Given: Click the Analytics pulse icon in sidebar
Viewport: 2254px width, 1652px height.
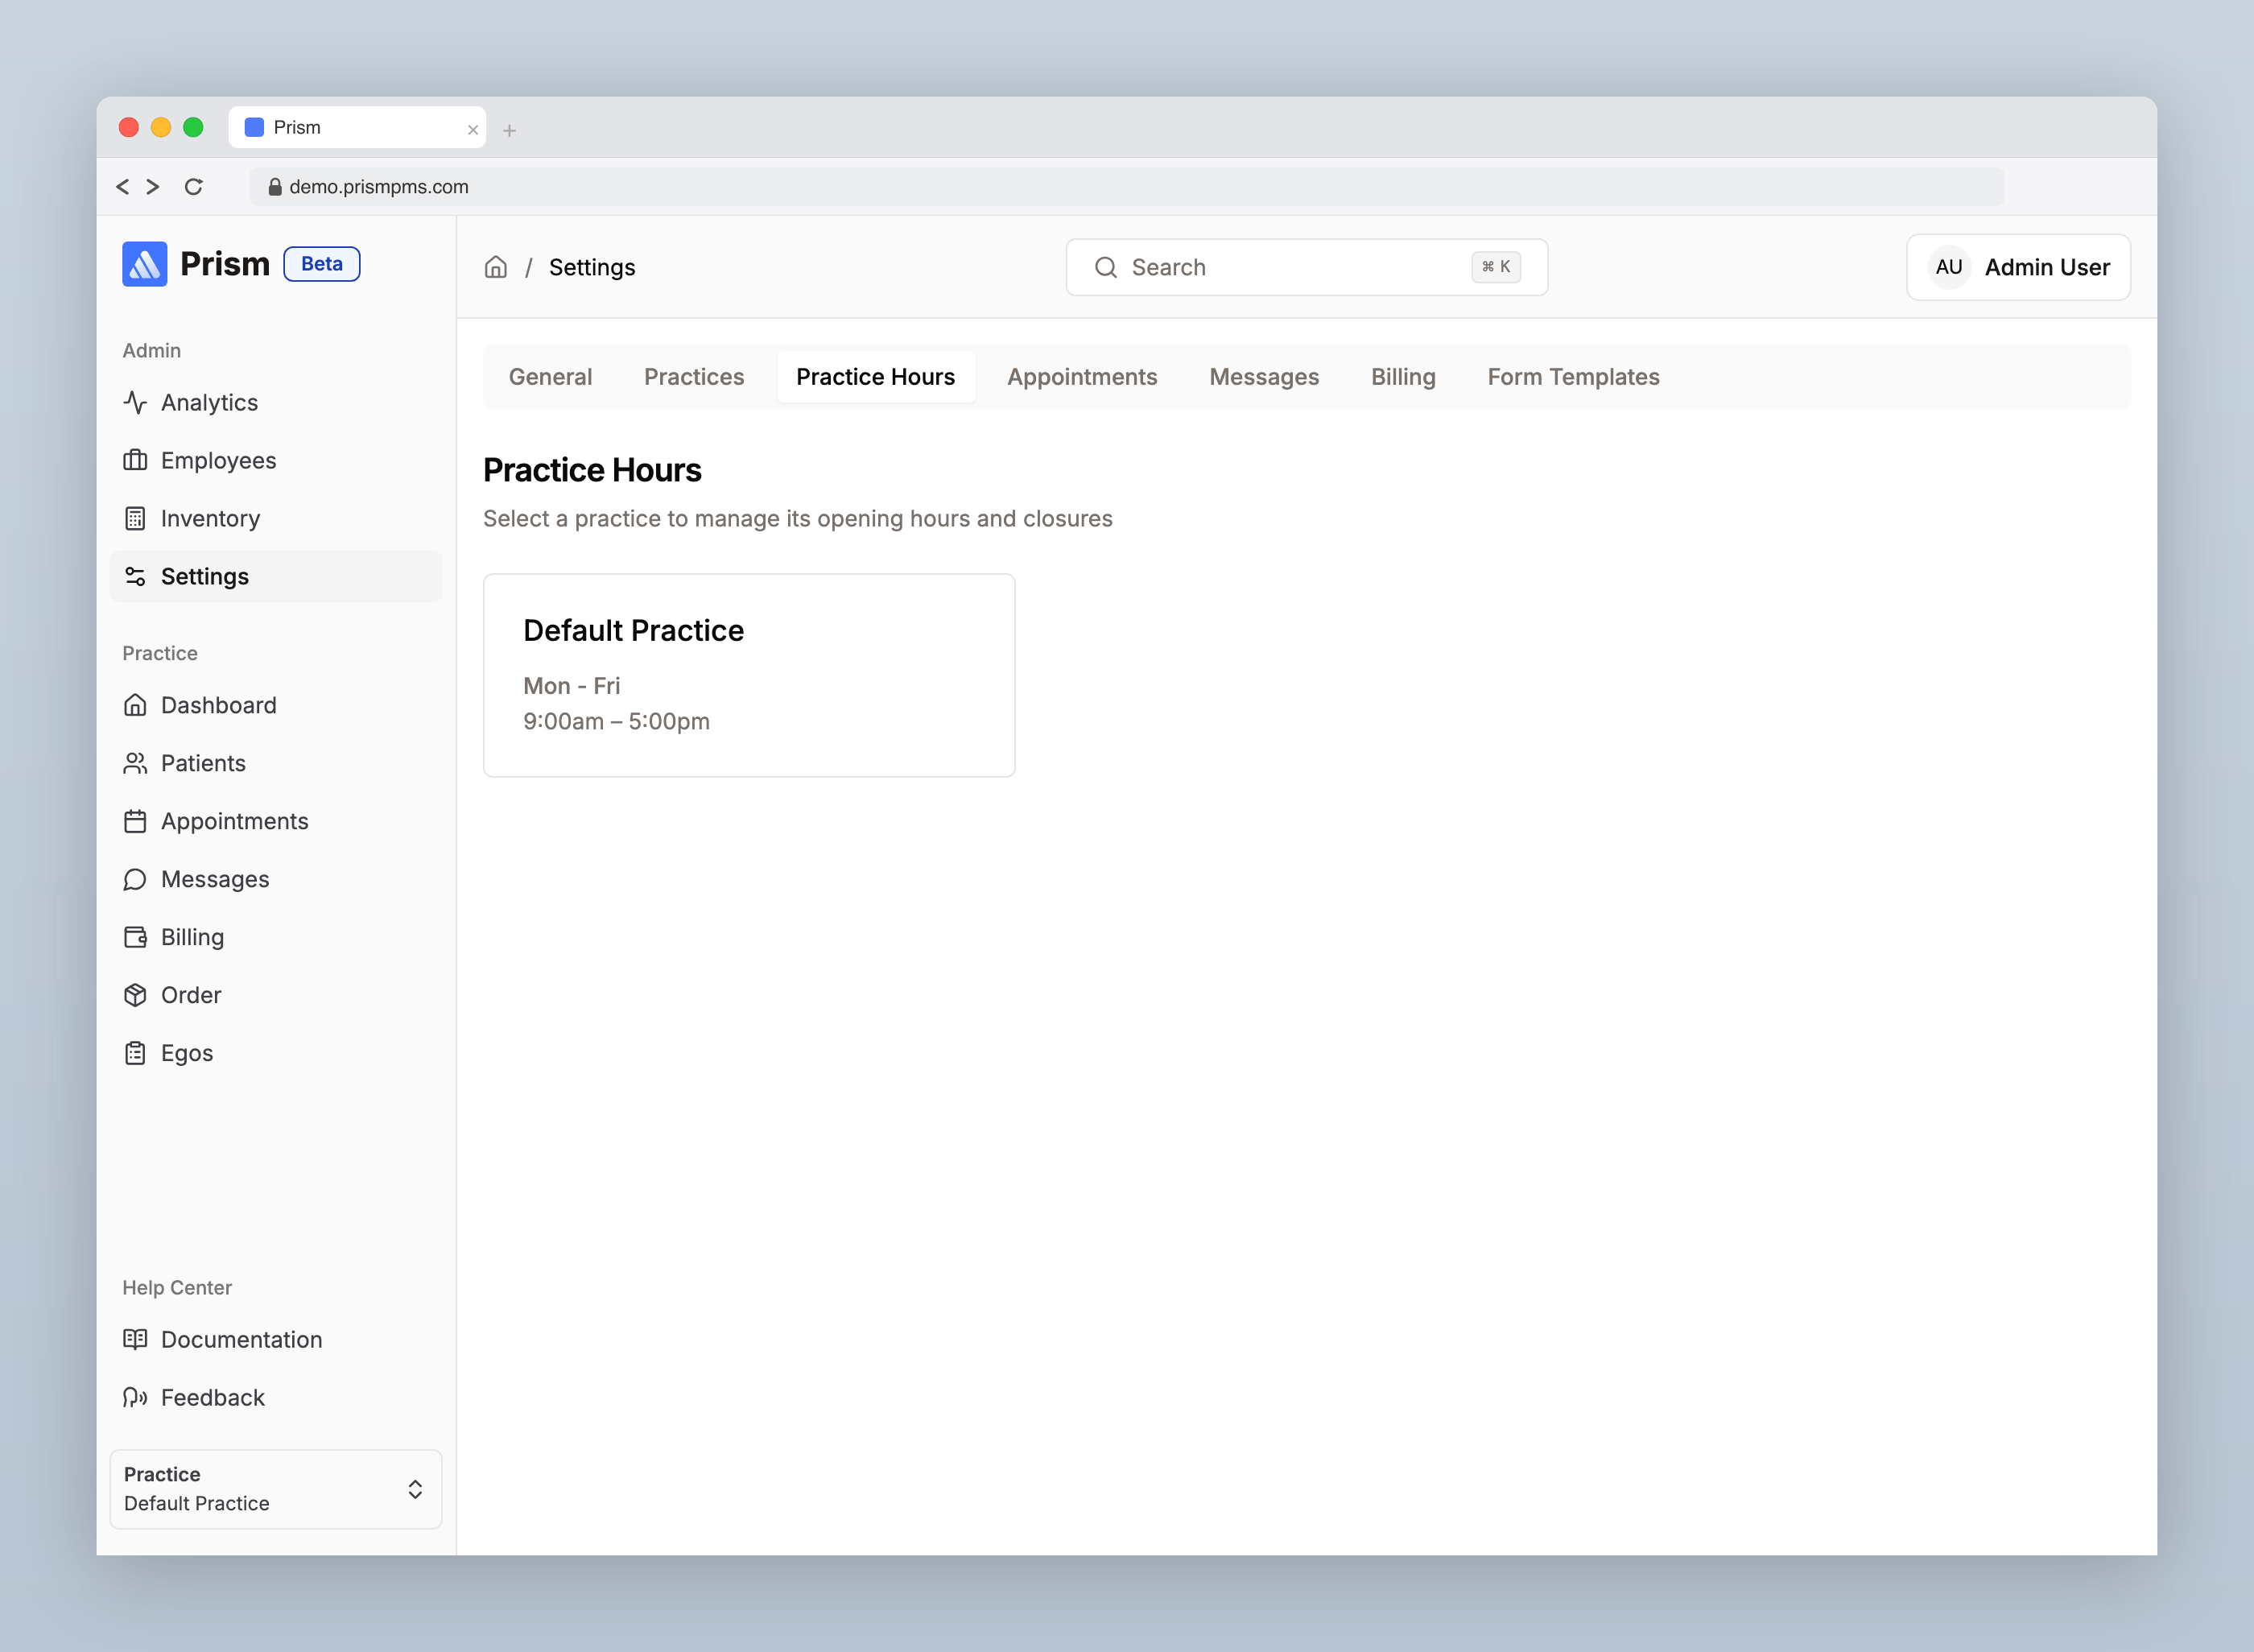Looking at the screenshot, I should 135,402.
